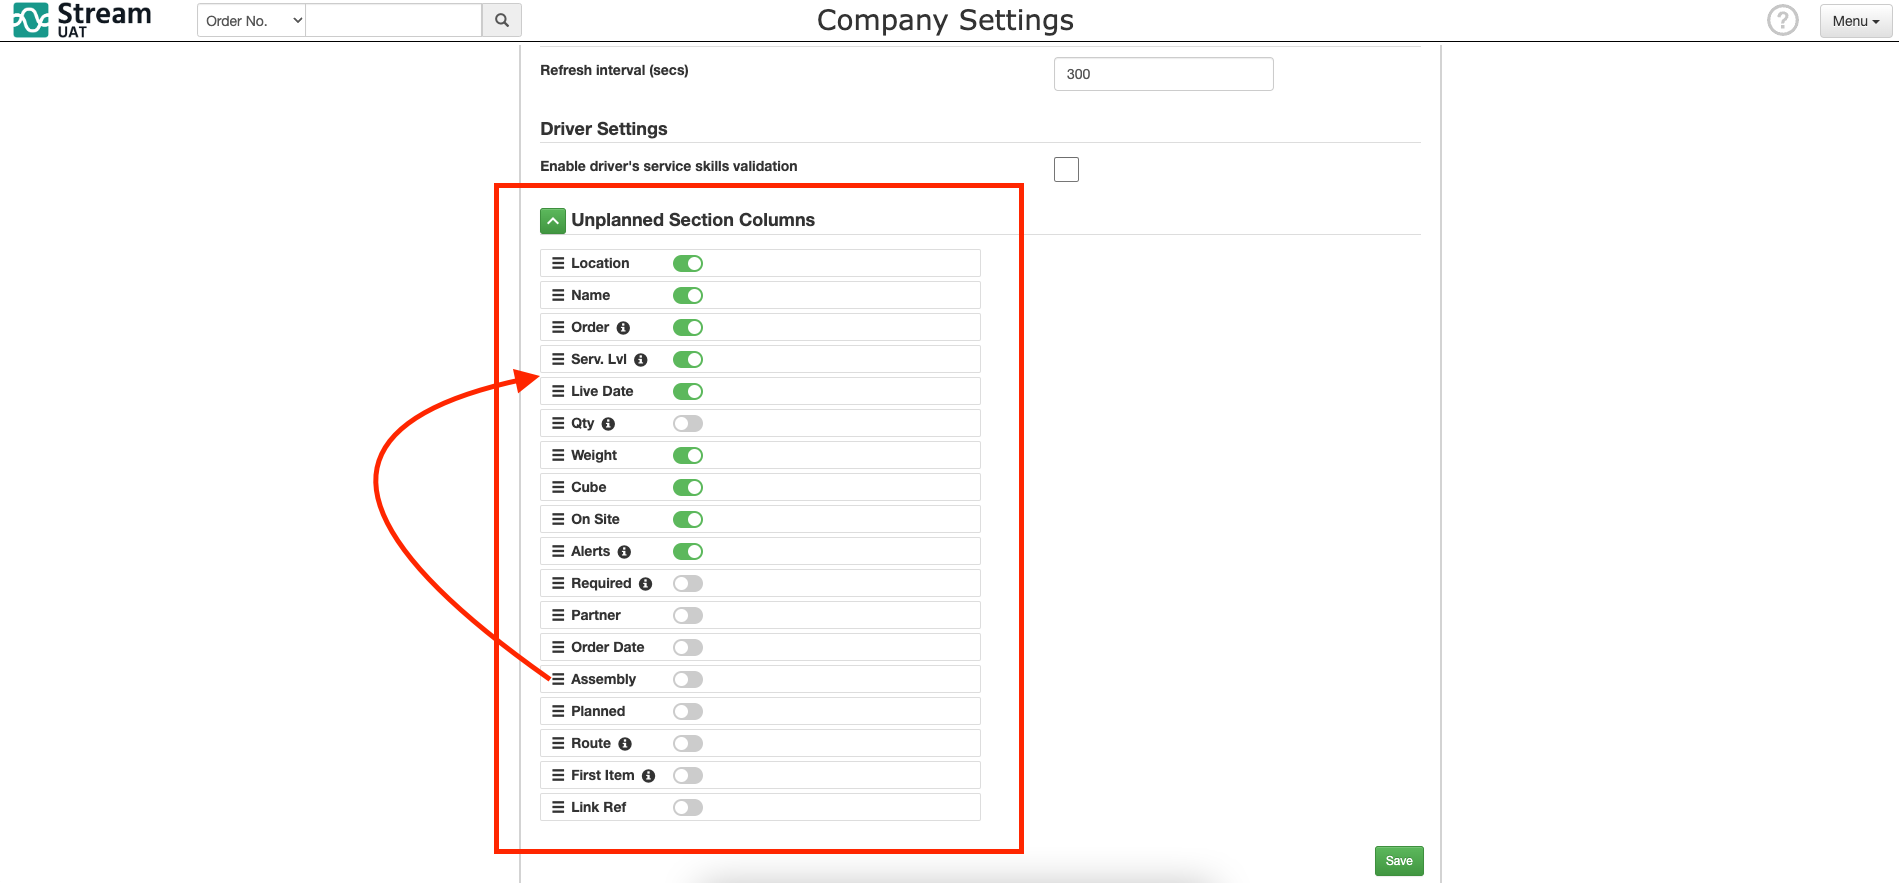
Task: Click the Refresh interval input field
Action: pos(1163,73)
